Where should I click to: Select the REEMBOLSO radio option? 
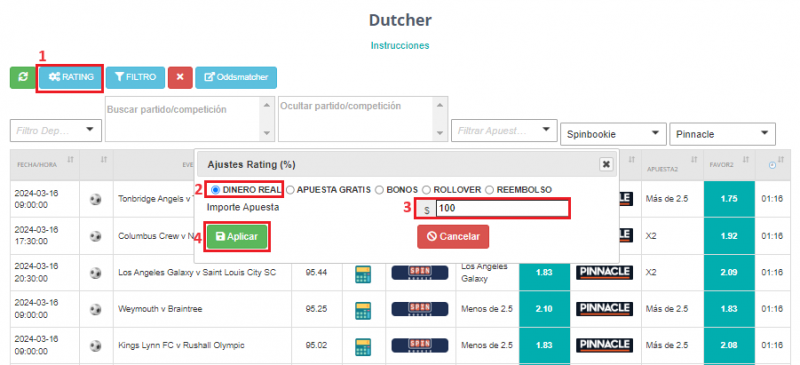(x=489, y=190)
